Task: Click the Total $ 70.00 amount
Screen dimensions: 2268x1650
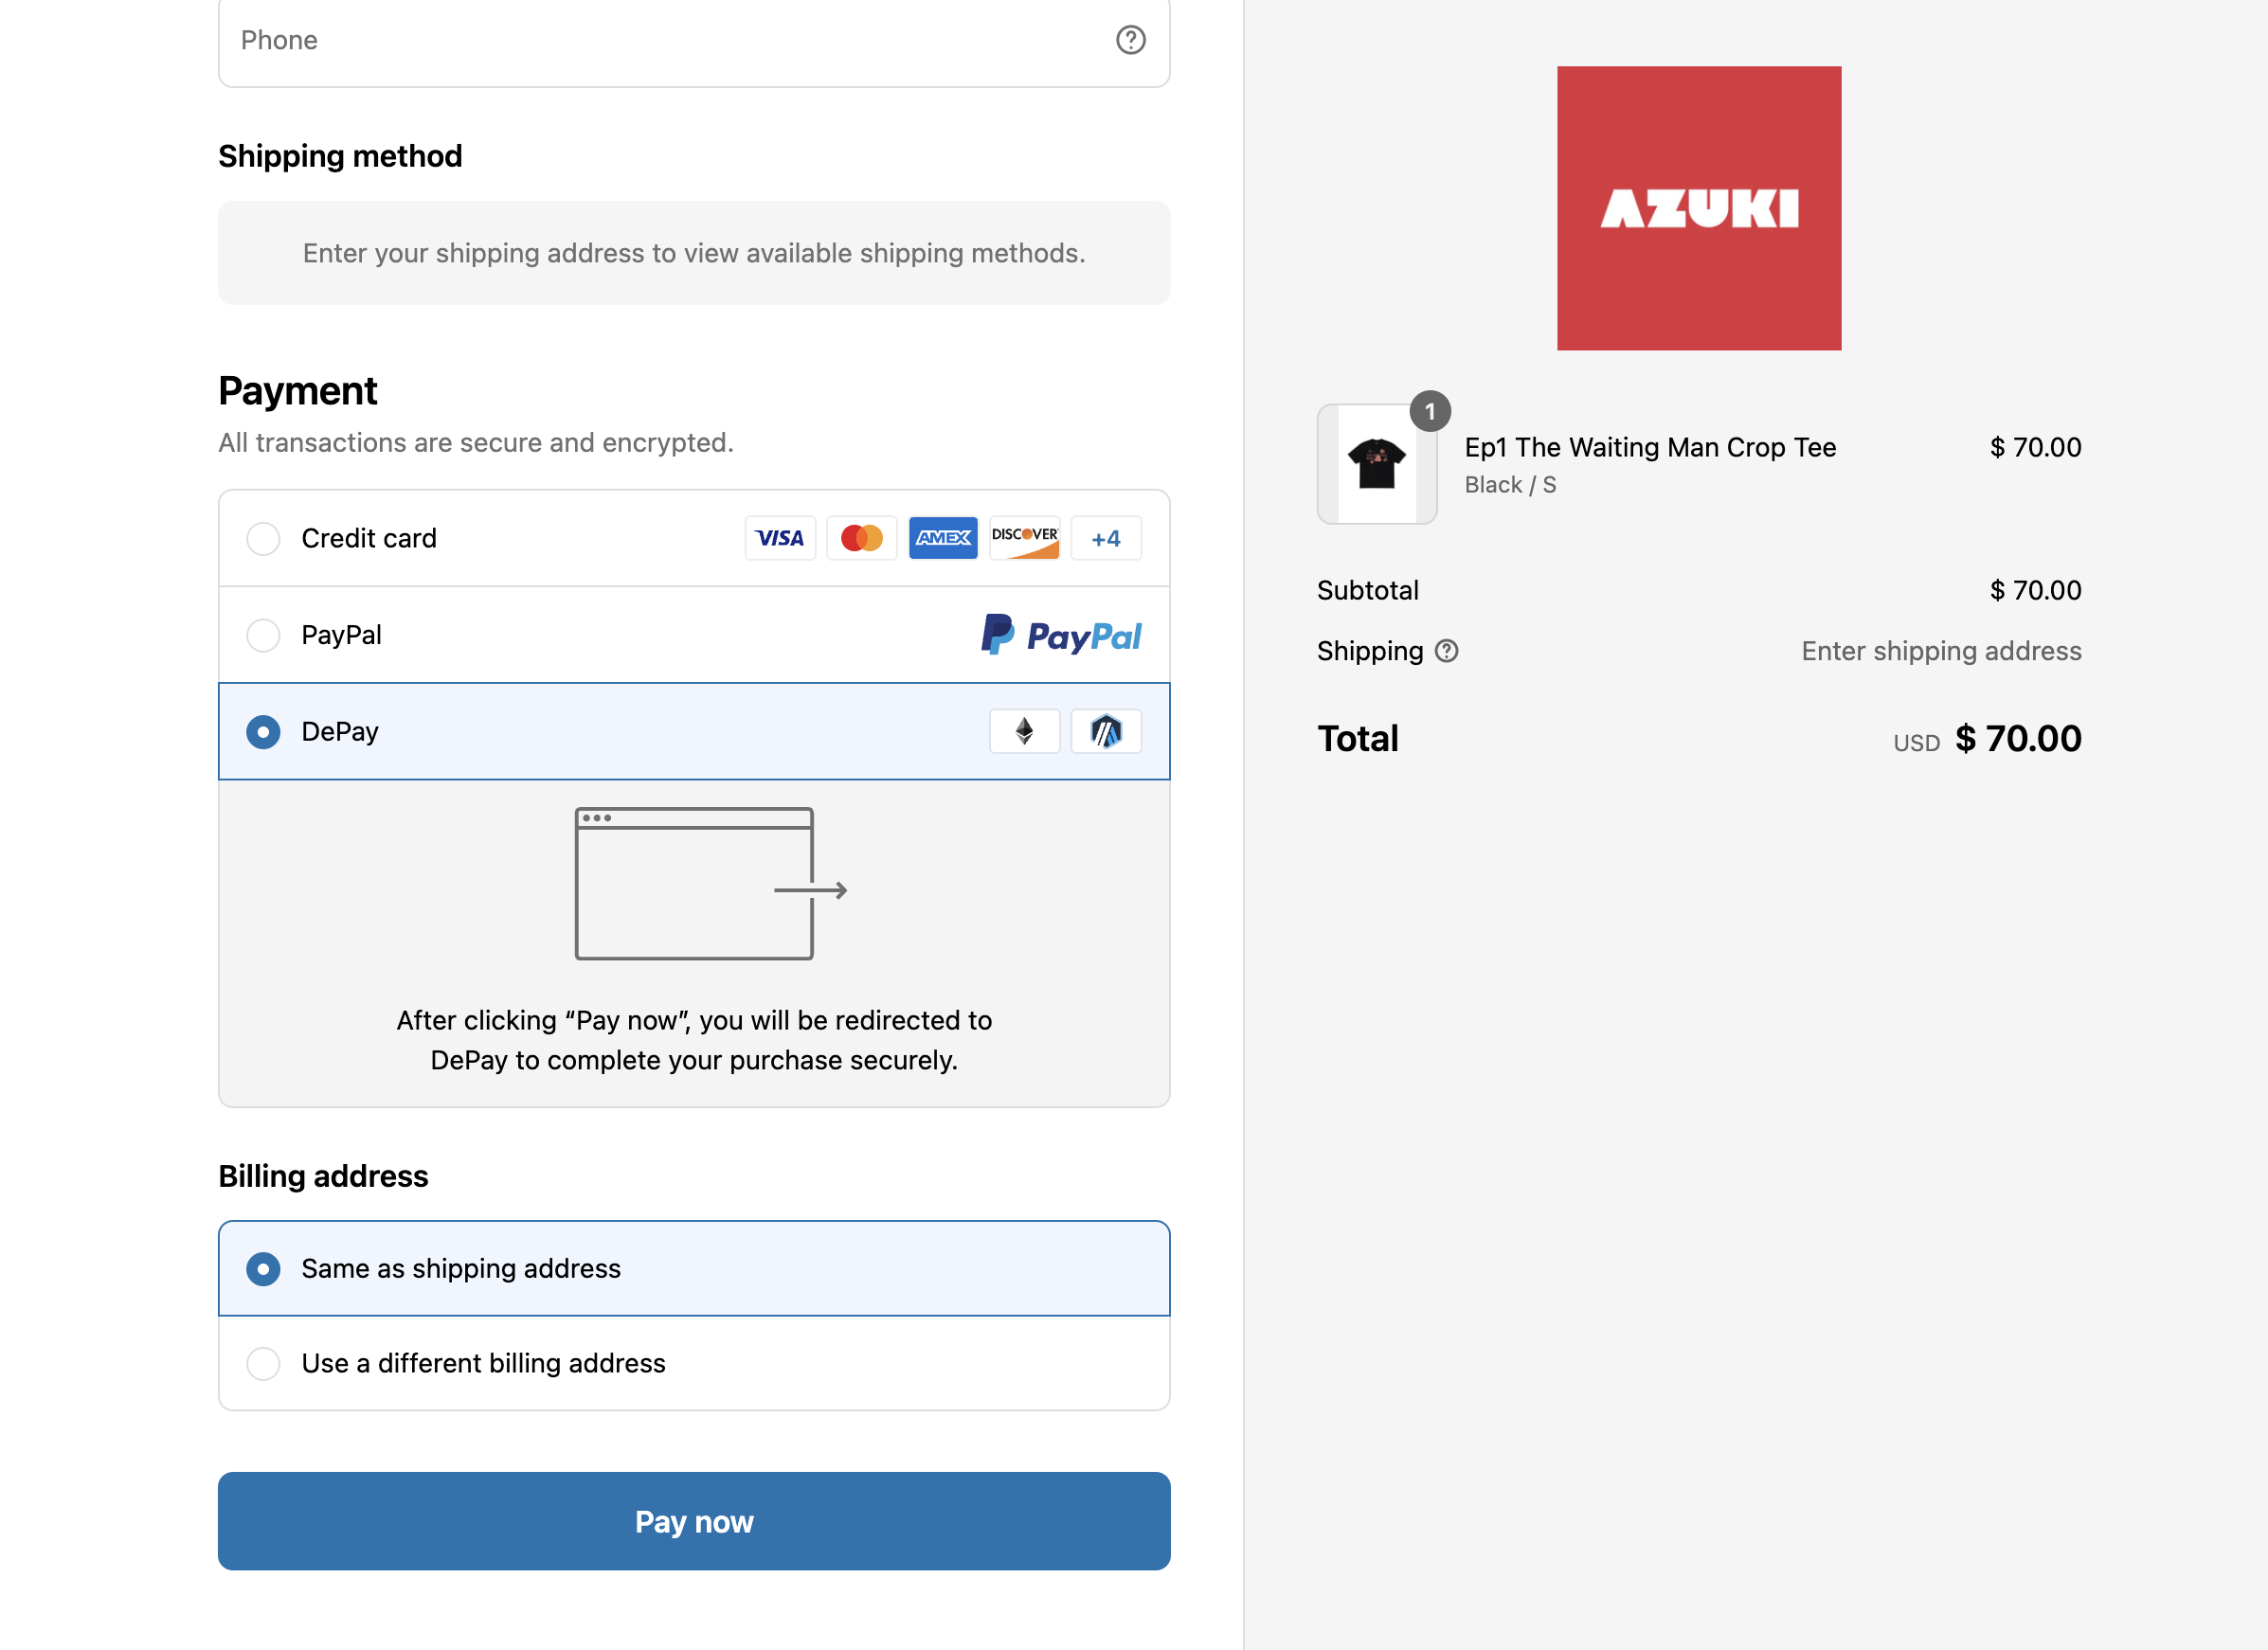Action: click(x=2018, y=739)
